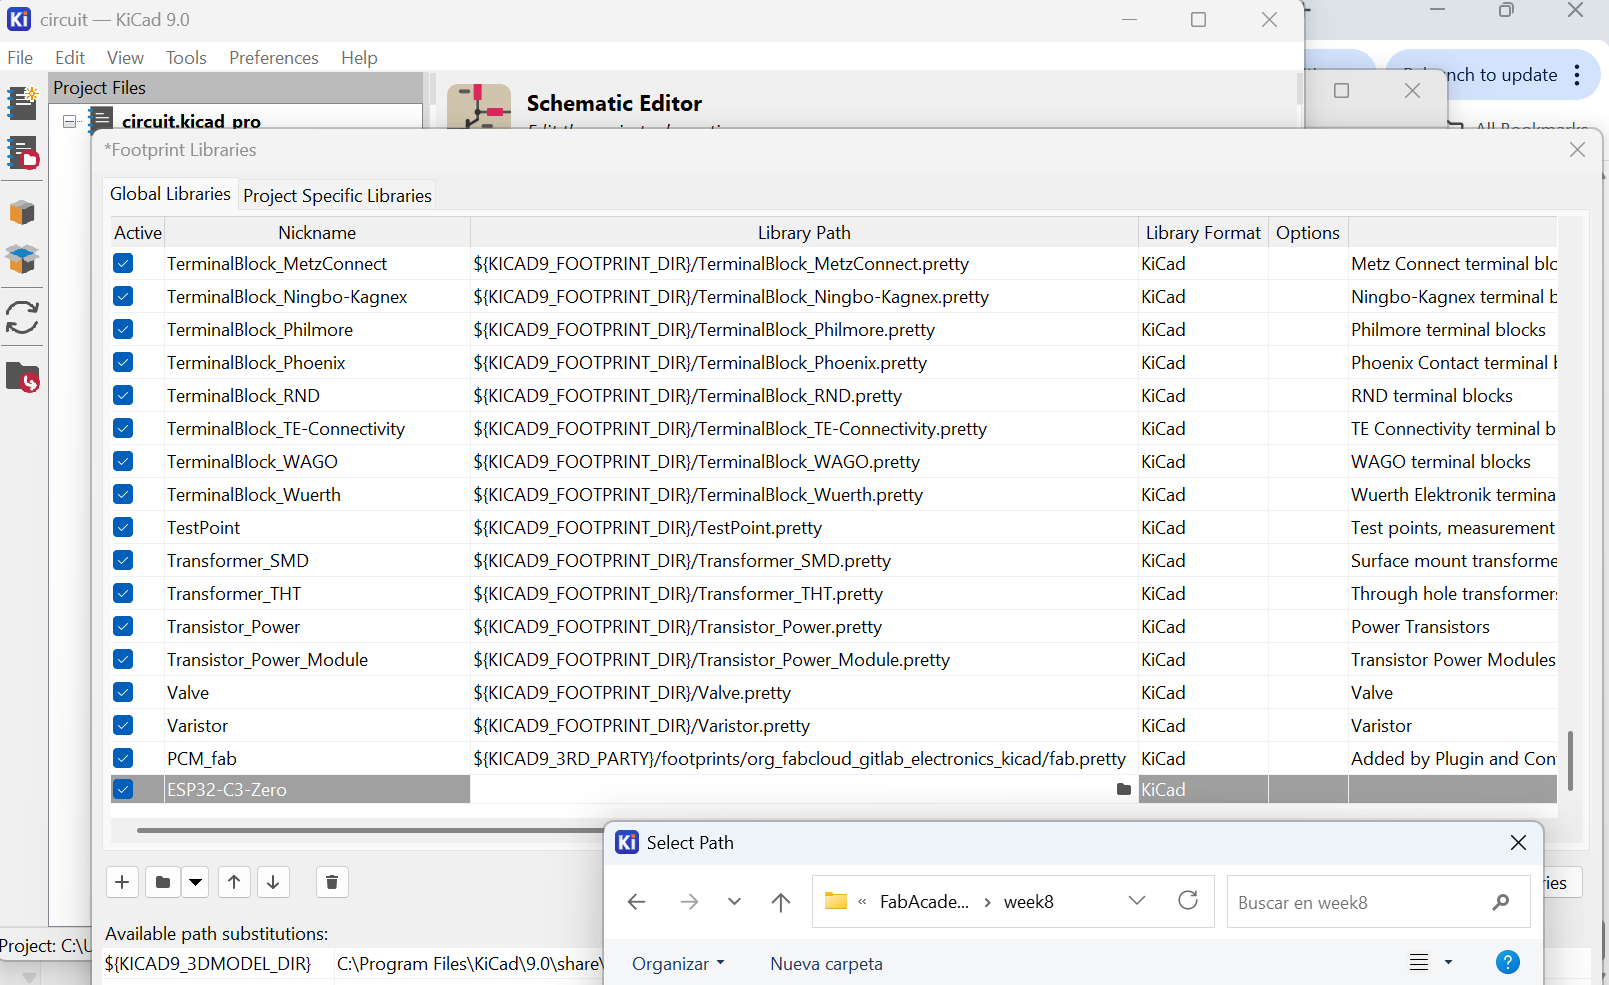
Task: Close the Select Path dialog
Action: click(x=1518, y=843)
